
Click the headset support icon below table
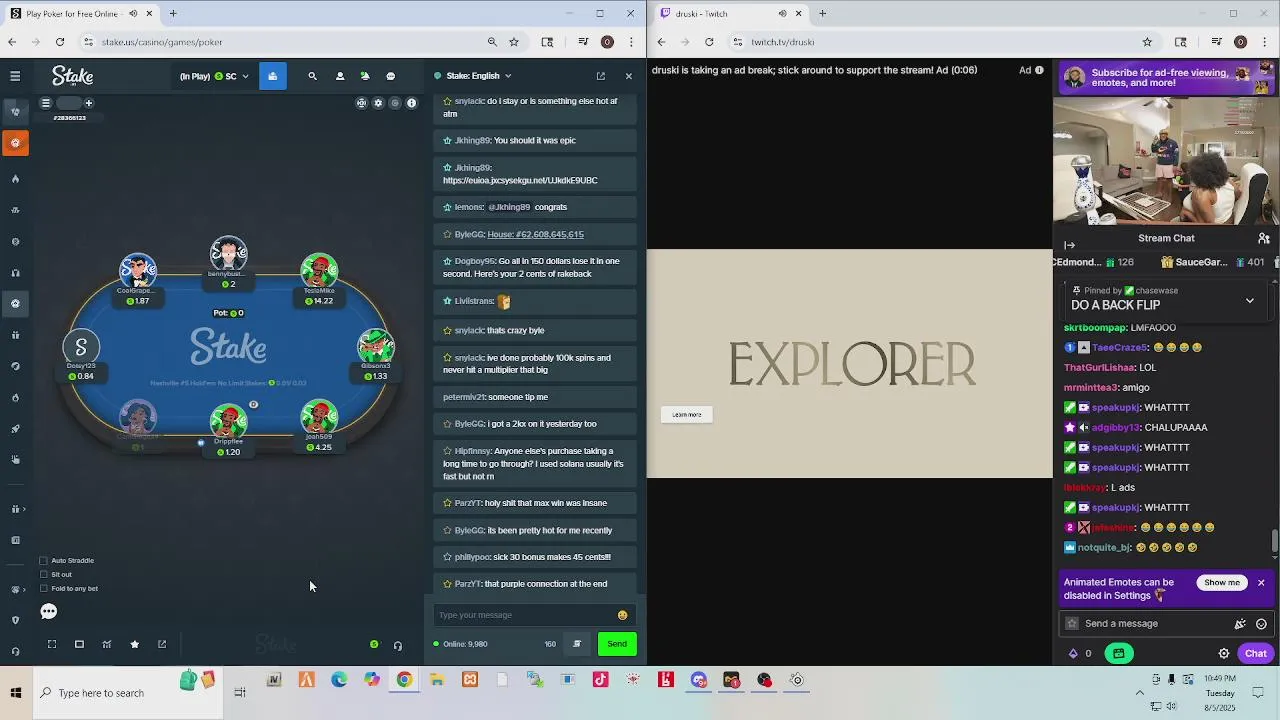point(398,645)
